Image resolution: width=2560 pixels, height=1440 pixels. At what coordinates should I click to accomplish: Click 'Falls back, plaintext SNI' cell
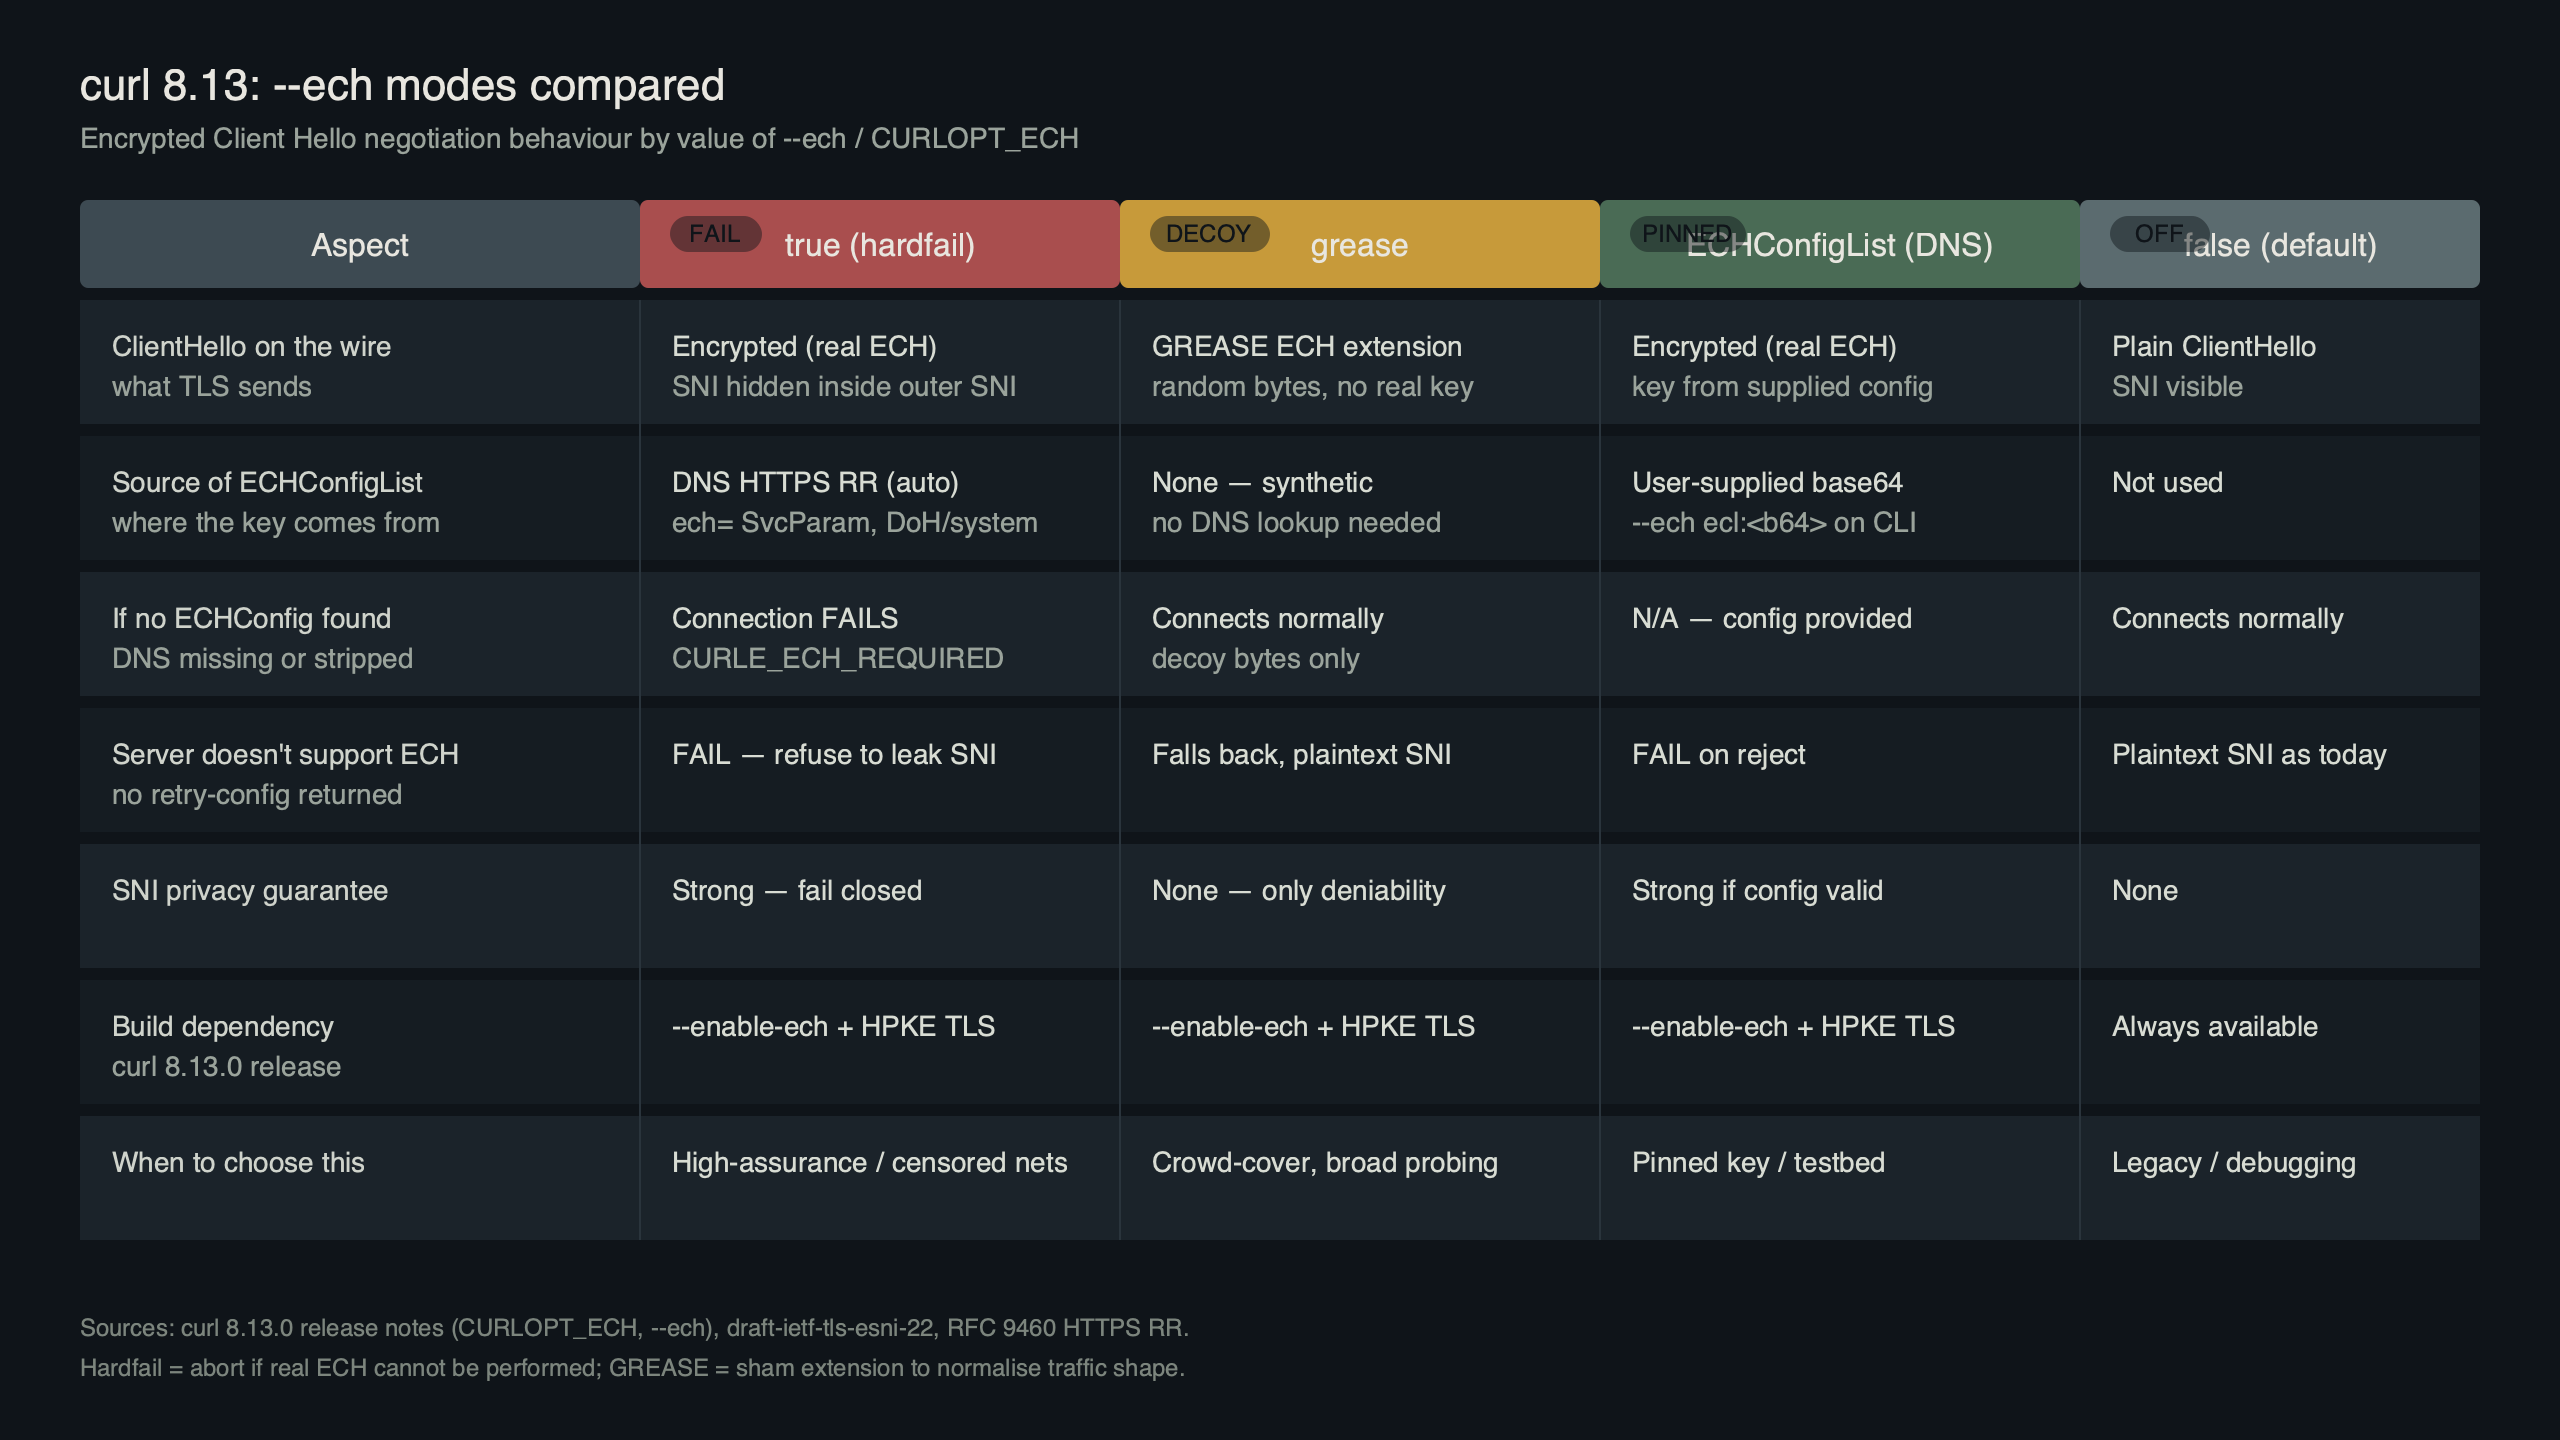point(1301,754)
